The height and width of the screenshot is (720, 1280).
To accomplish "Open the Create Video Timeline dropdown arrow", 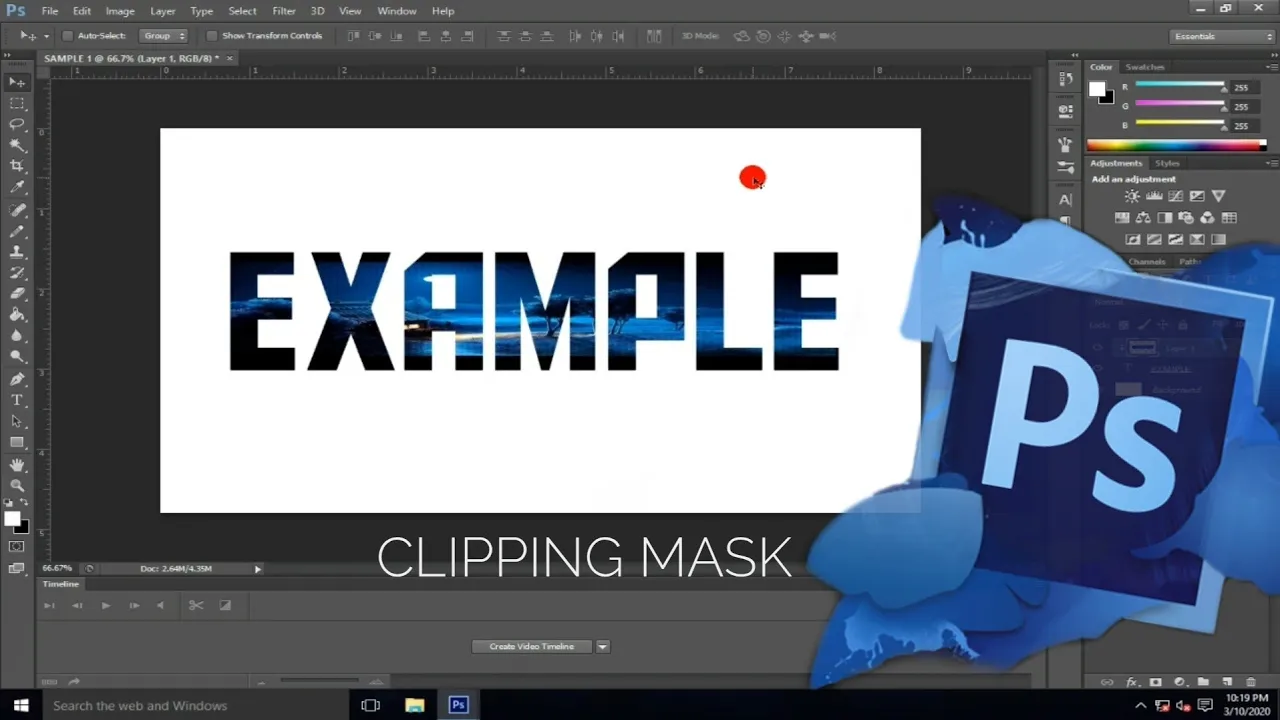I will click(602, 647).
